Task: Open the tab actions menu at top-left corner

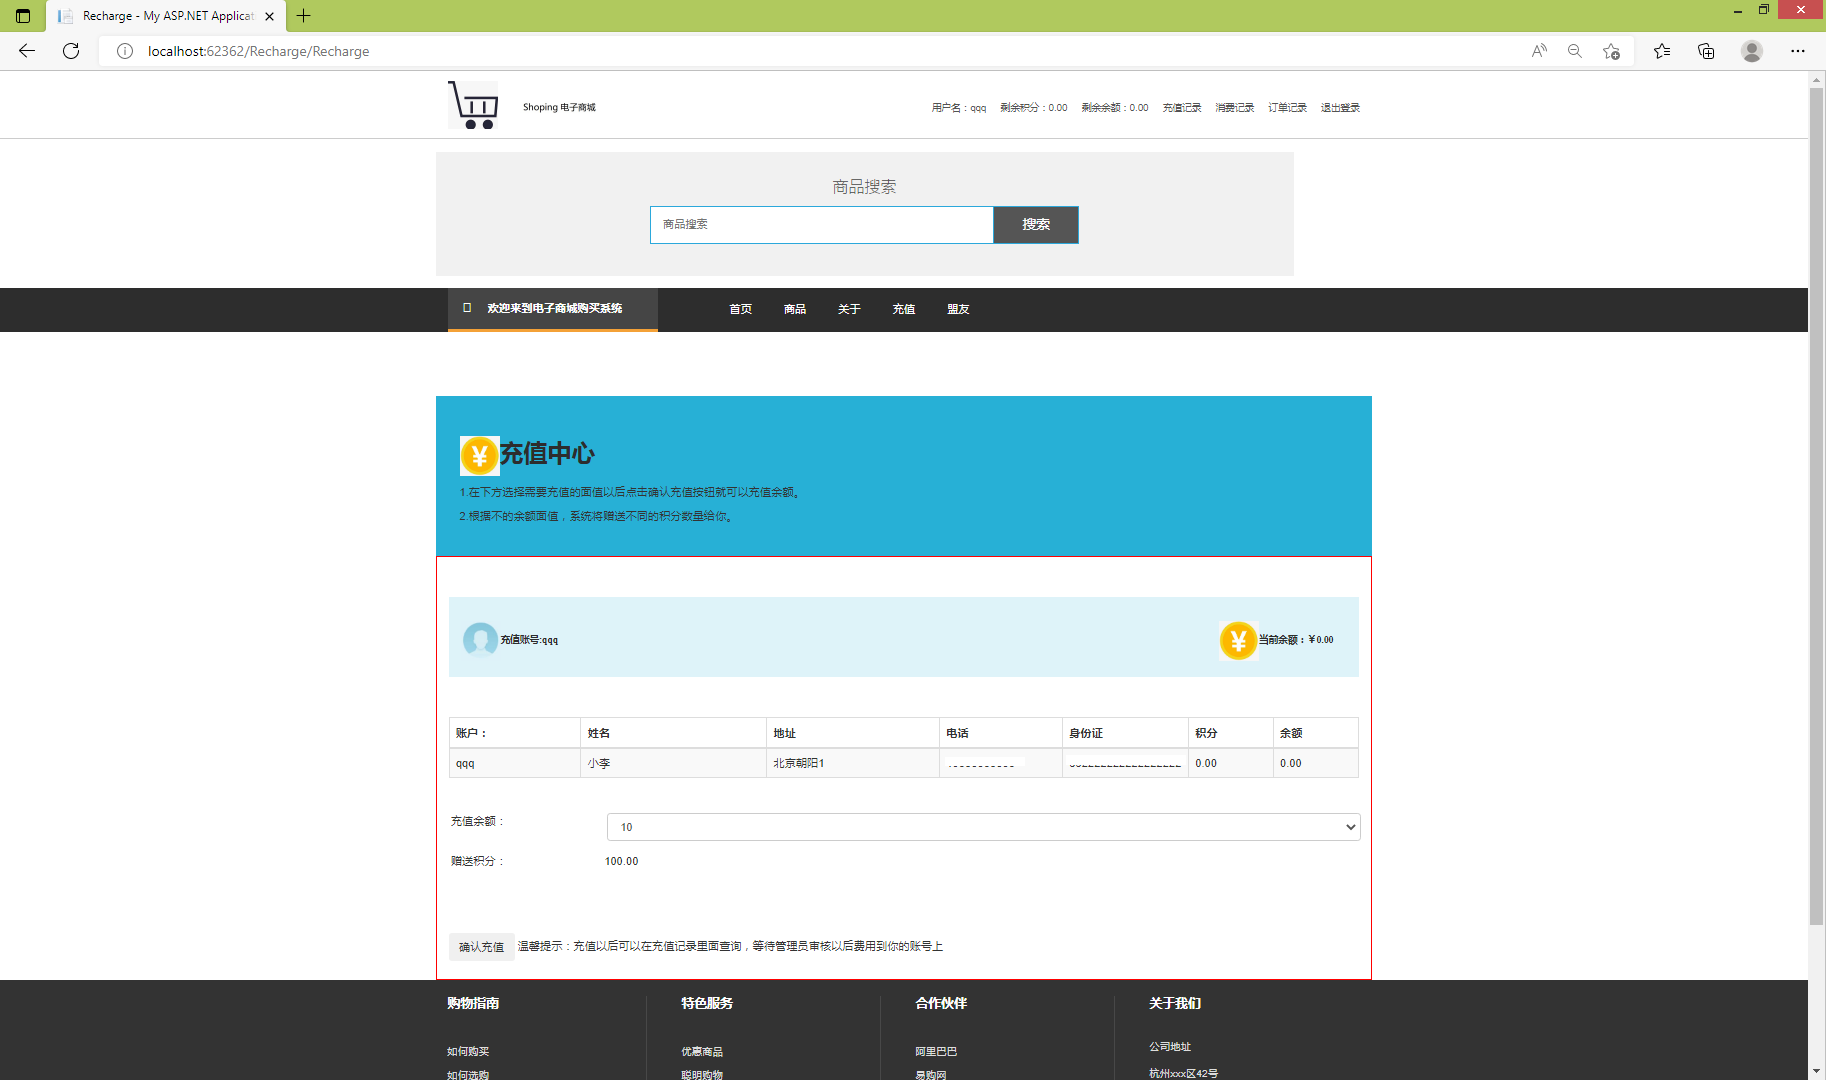Action: point(21,16)
